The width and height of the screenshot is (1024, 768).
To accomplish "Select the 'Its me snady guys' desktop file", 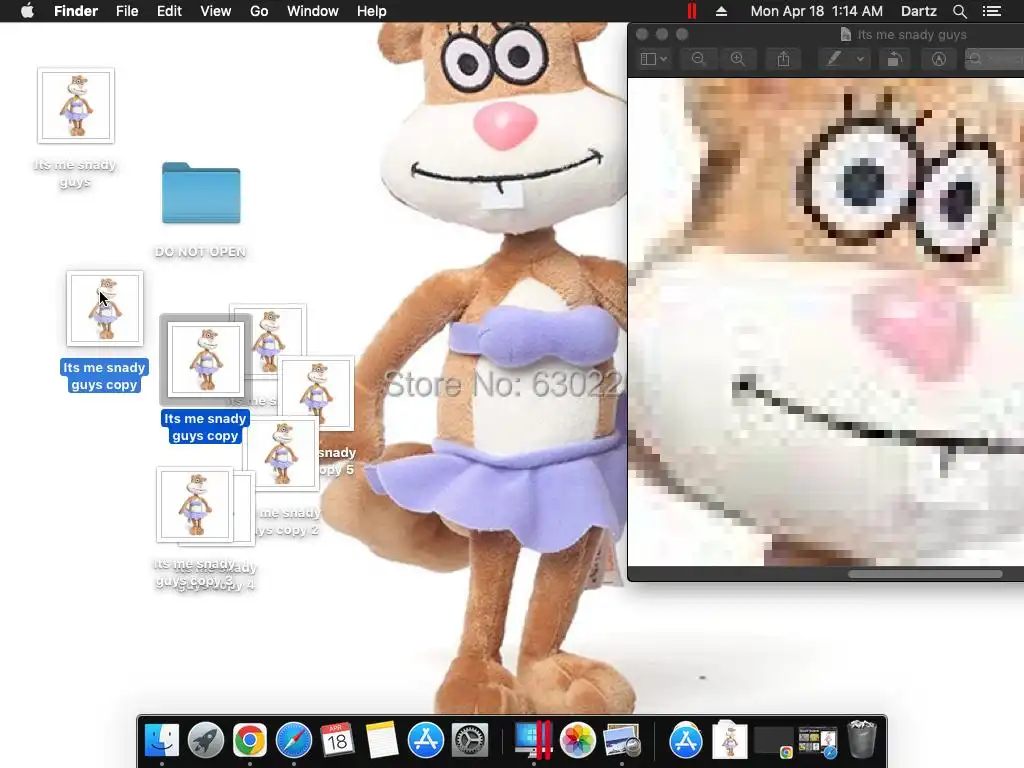I will click(76, 105).
